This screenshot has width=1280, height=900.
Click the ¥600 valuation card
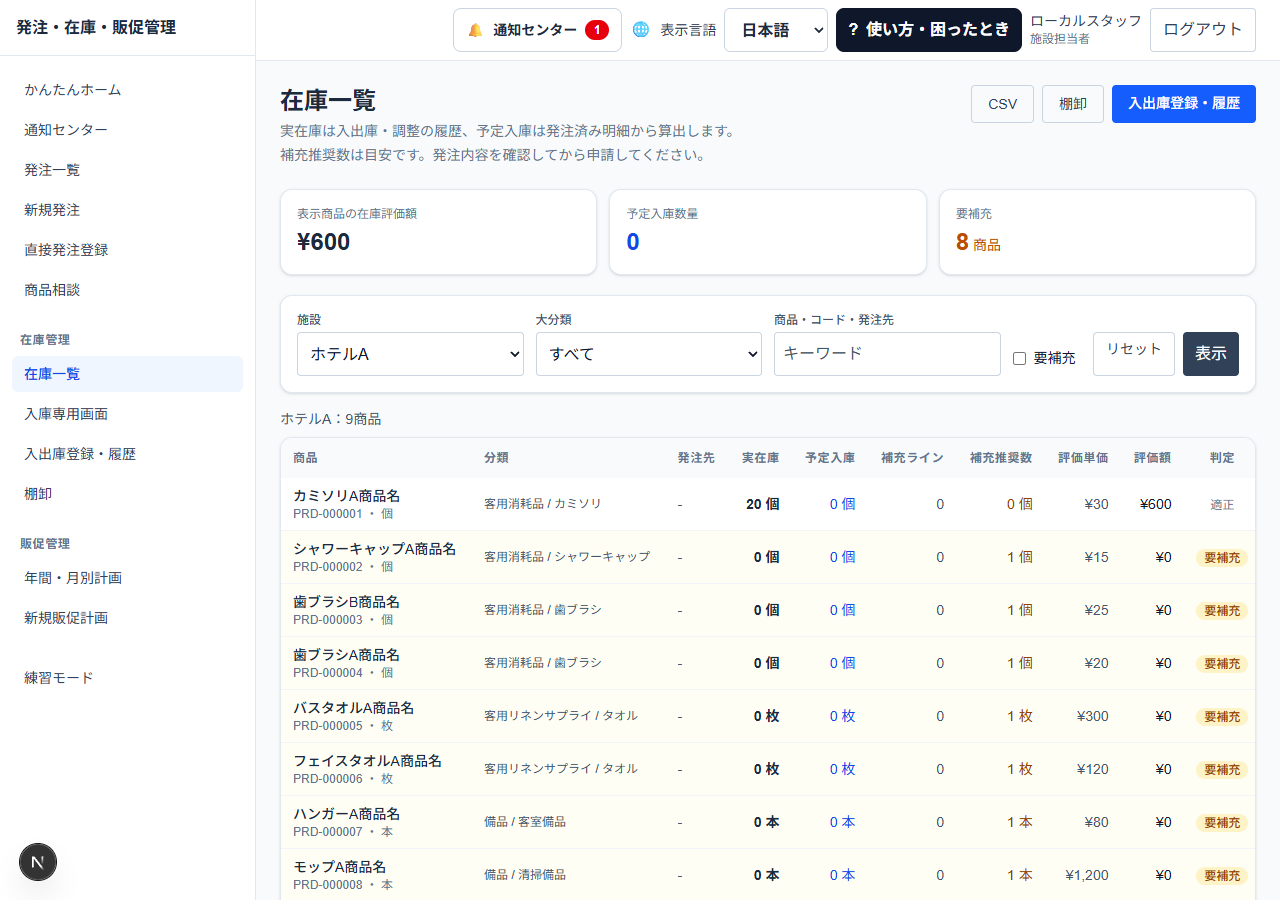[x=438, y=232]
